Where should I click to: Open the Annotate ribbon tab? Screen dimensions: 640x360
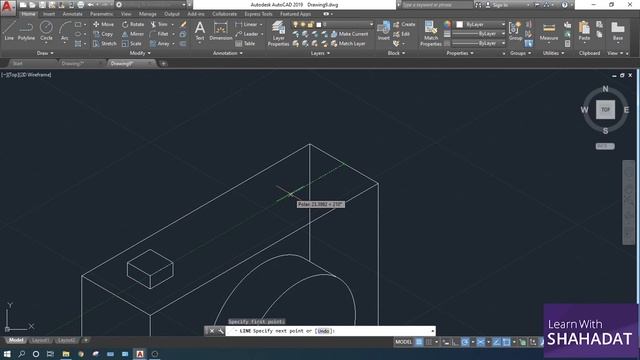tap(72, 14)
